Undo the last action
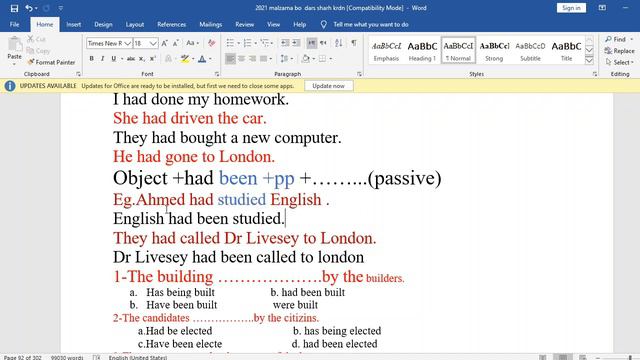The width and height of the screenshot is (640, 360). [x=29, y=8]
